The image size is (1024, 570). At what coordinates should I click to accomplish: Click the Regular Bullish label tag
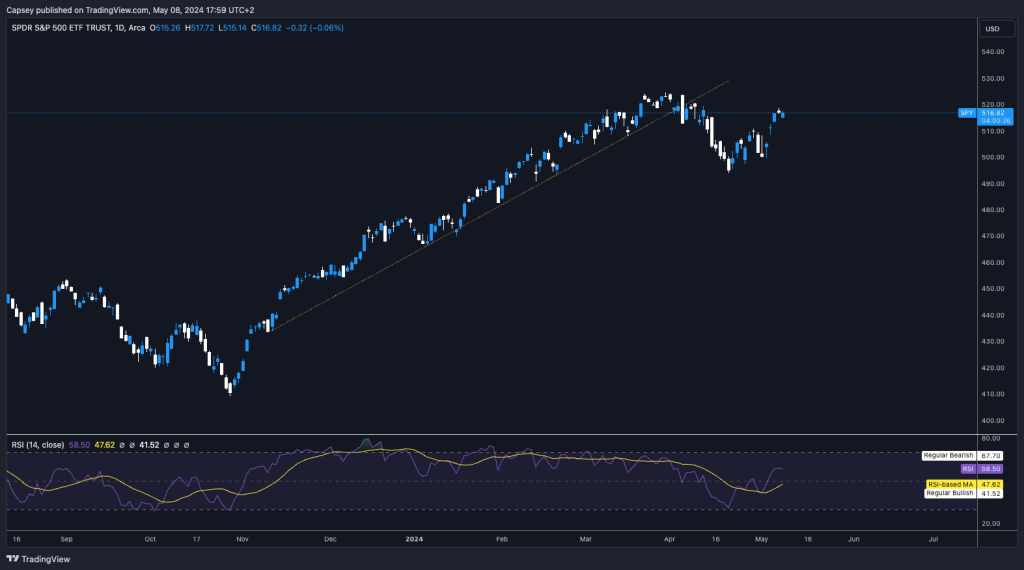(948, 492)
